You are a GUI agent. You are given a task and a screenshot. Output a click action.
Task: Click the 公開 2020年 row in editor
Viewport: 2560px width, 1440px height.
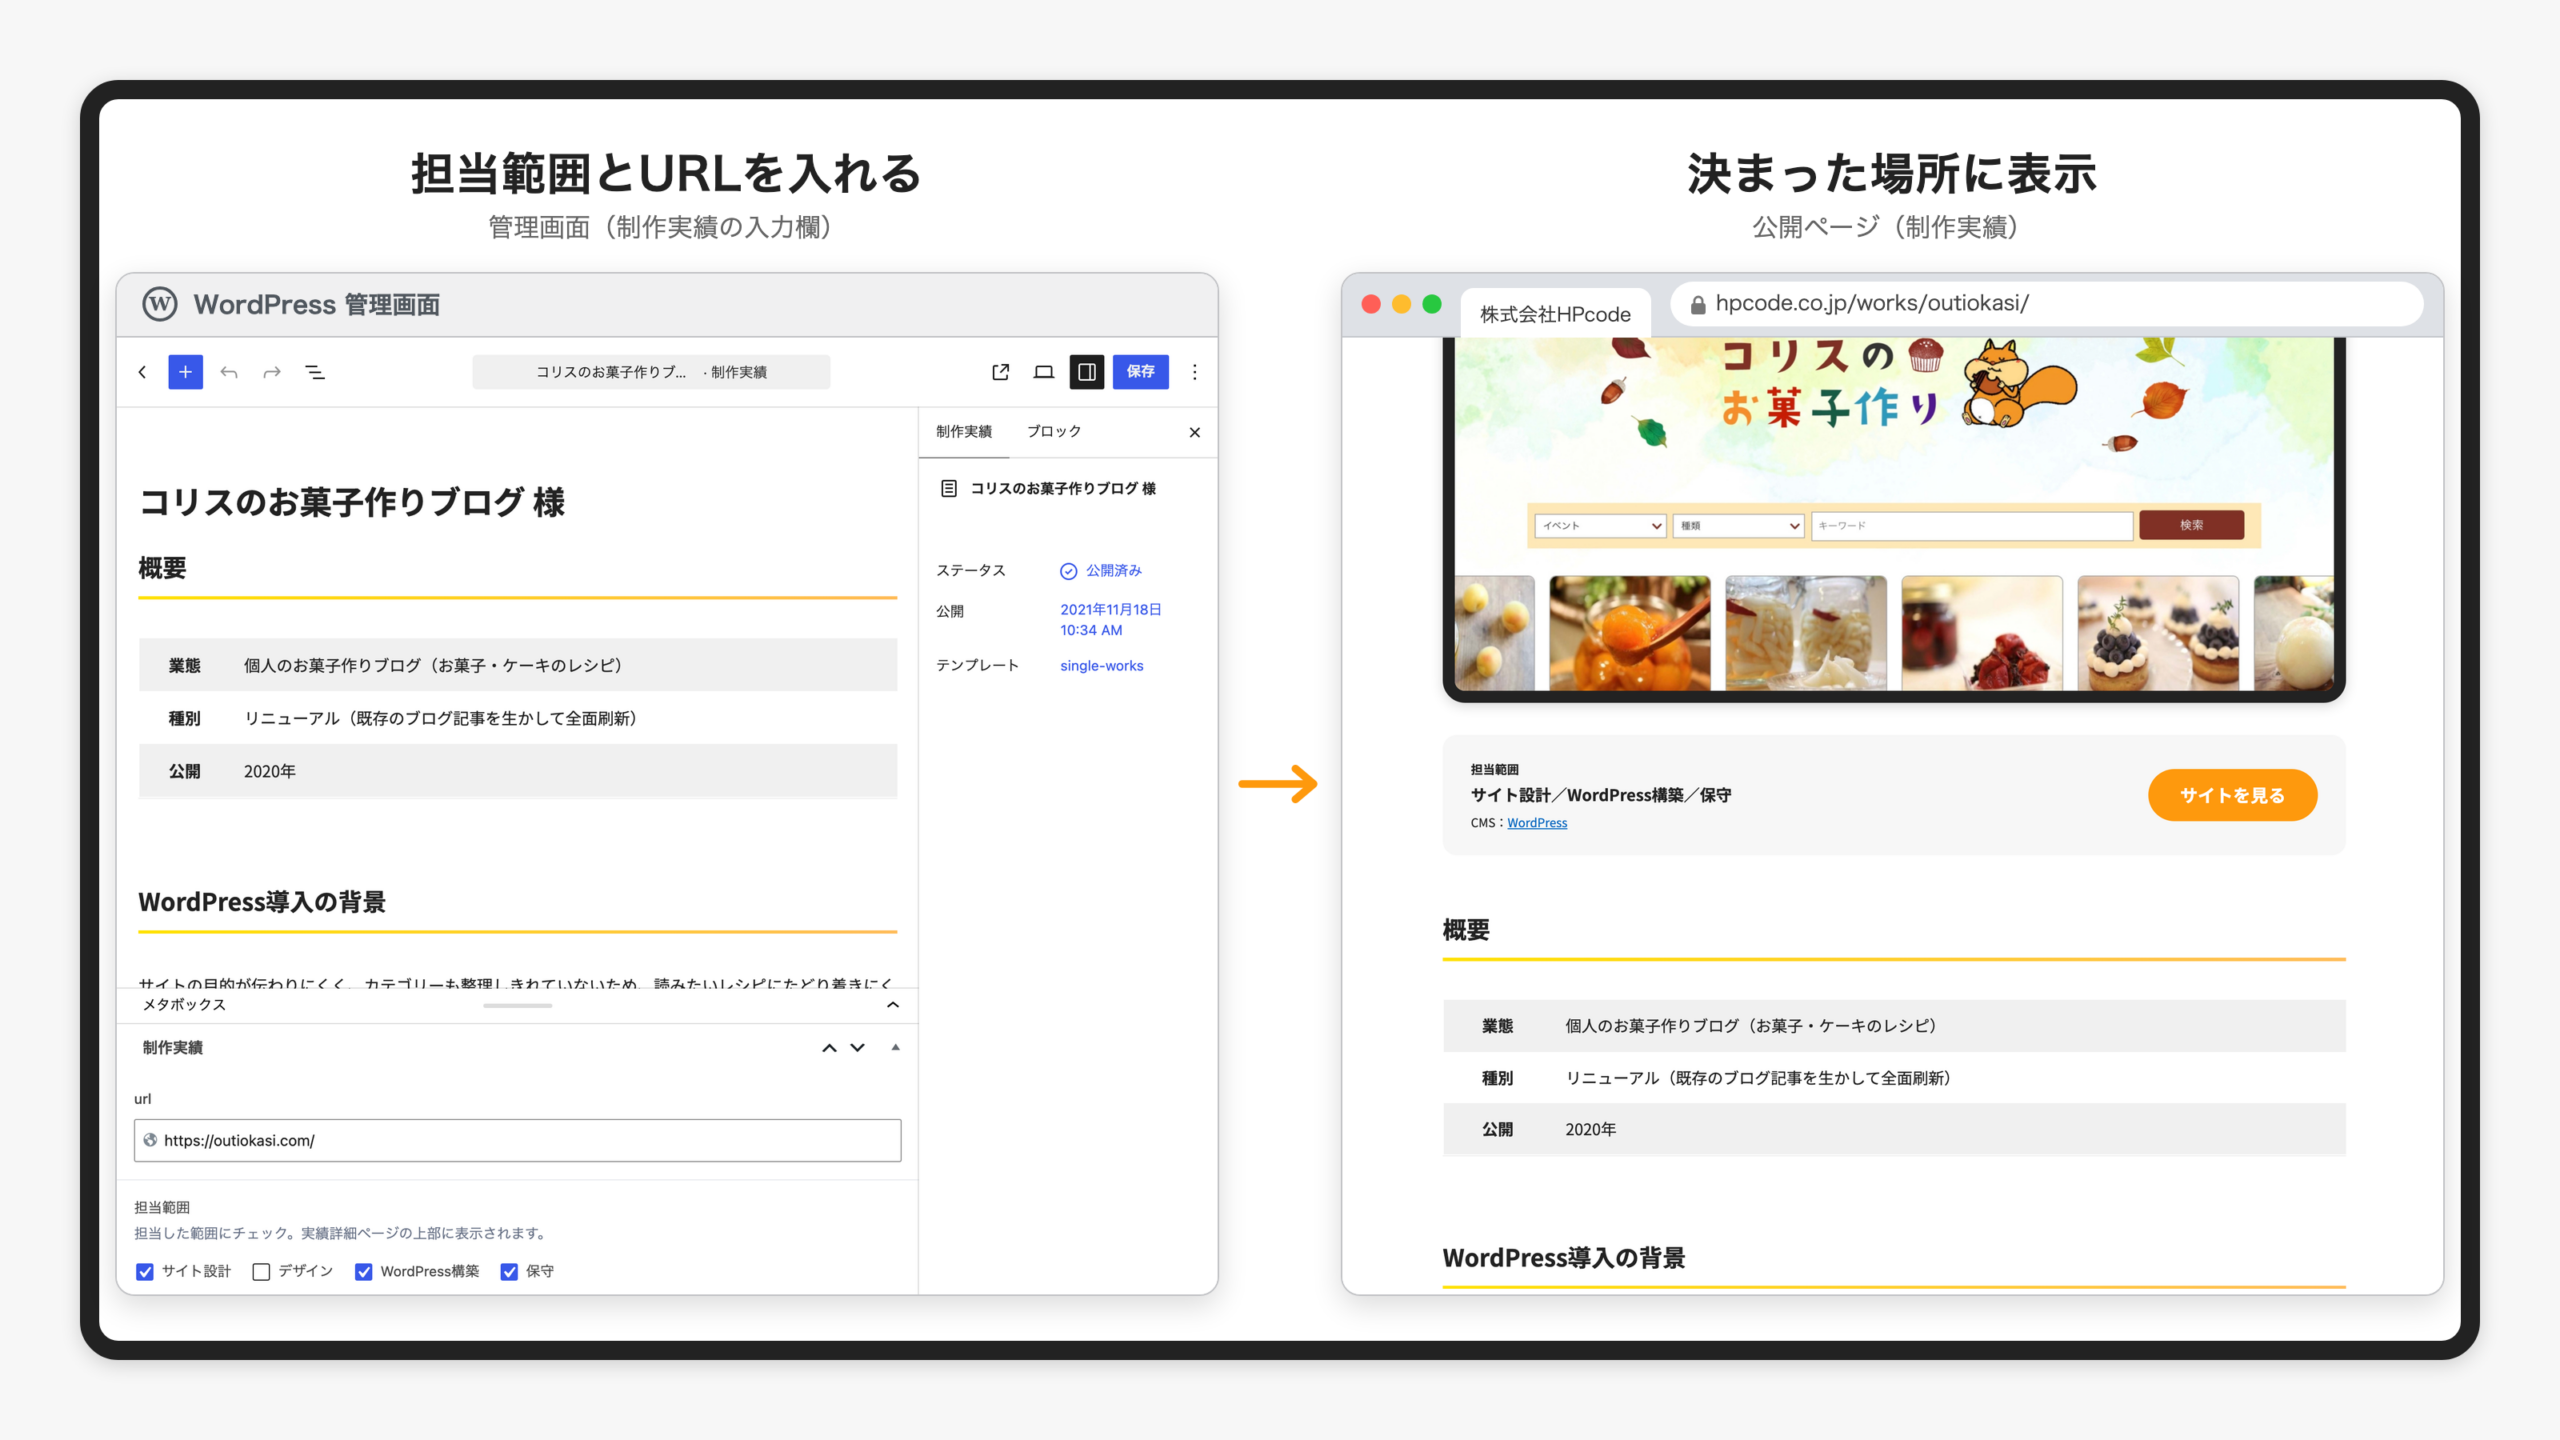pyautogui.click(x=517, y=771)
